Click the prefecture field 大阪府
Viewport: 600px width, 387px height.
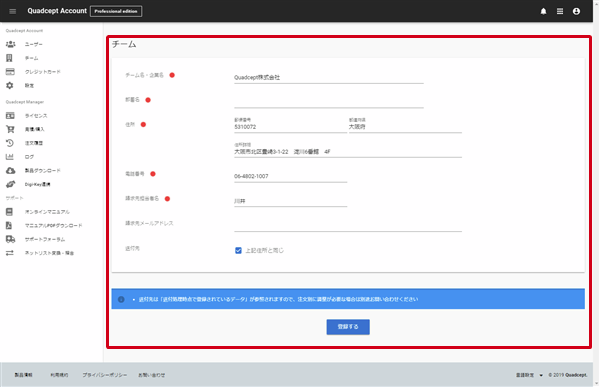click(x=405, y=127)
